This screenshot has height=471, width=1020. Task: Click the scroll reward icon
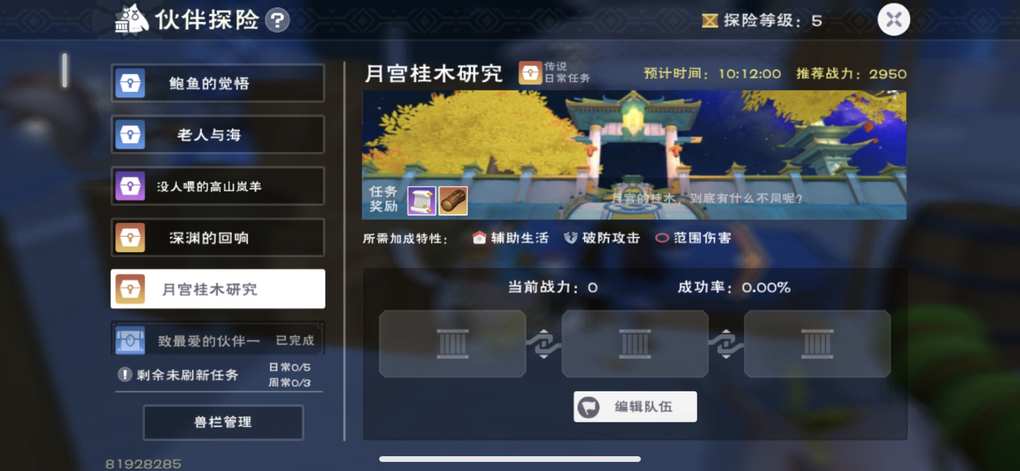421,200
